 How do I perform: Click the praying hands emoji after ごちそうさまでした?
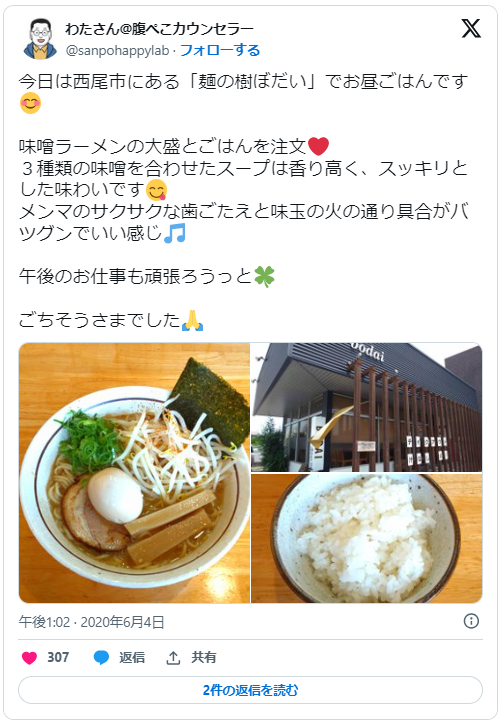click(x=192, y=320)
